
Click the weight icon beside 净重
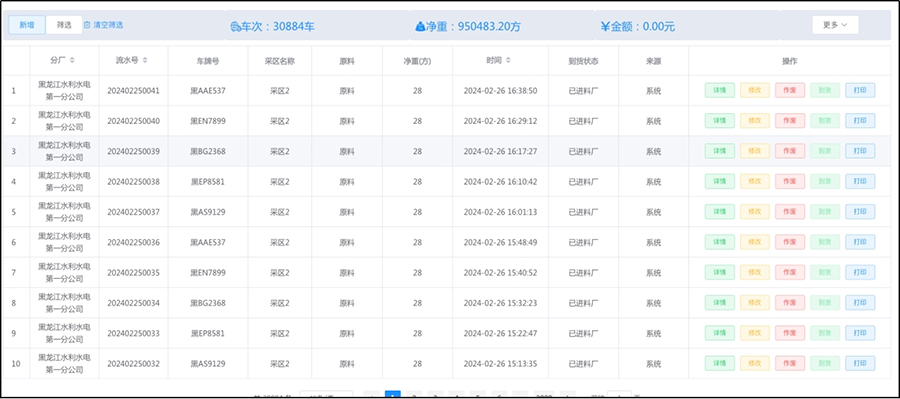click(420, 26)
